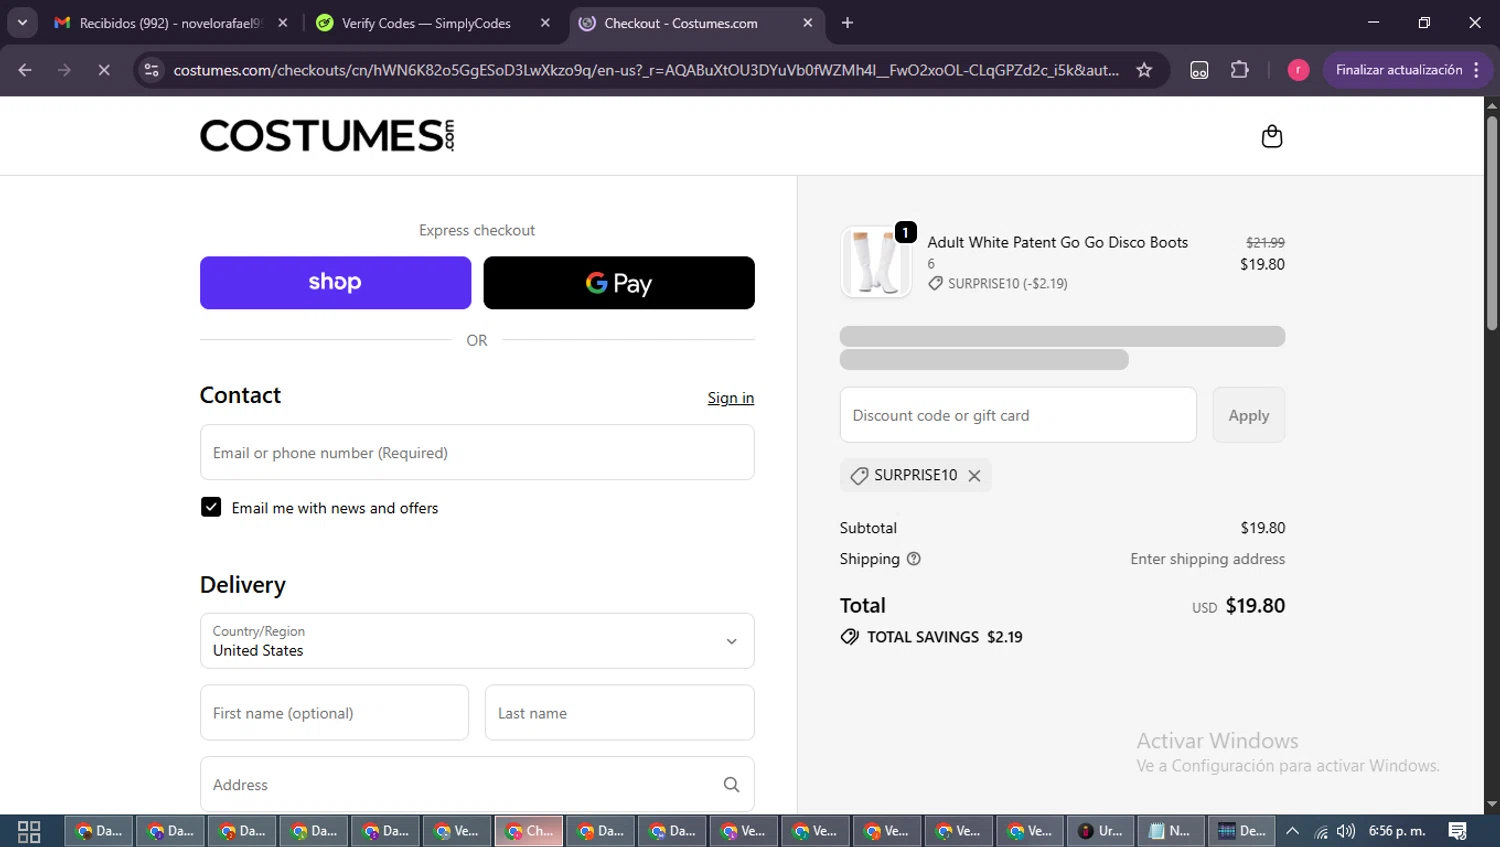Open the tab search dropdown arrow

pyautogui.click(x=22, y=22)
